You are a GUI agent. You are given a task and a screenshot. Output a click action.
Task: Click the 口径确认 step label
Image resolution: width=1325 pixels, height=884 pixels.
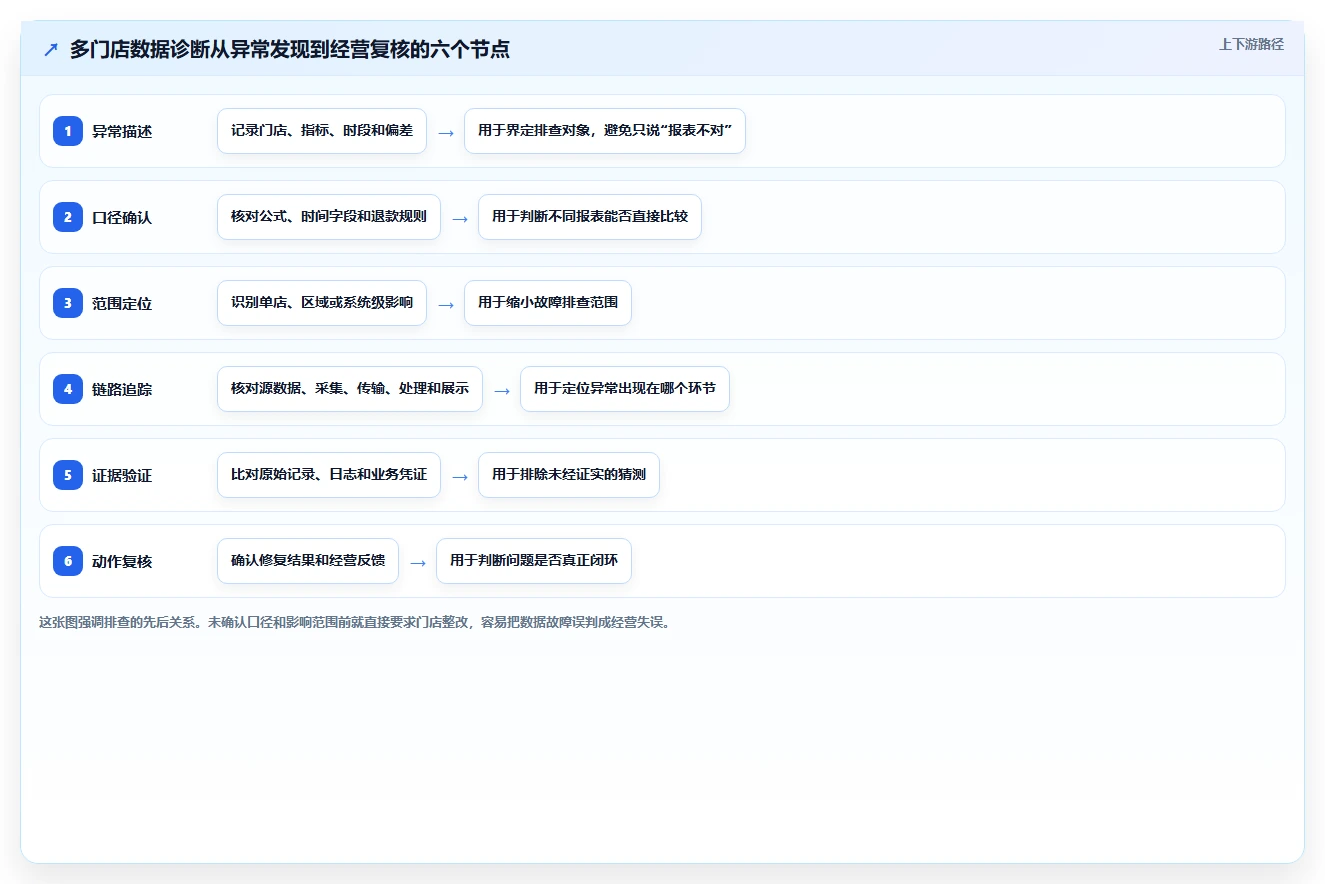coord(122,217)
